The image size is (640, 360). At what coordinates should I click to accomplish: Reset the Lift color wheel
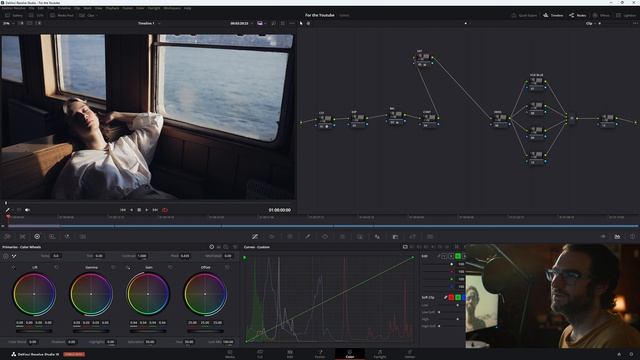point(56,267)
